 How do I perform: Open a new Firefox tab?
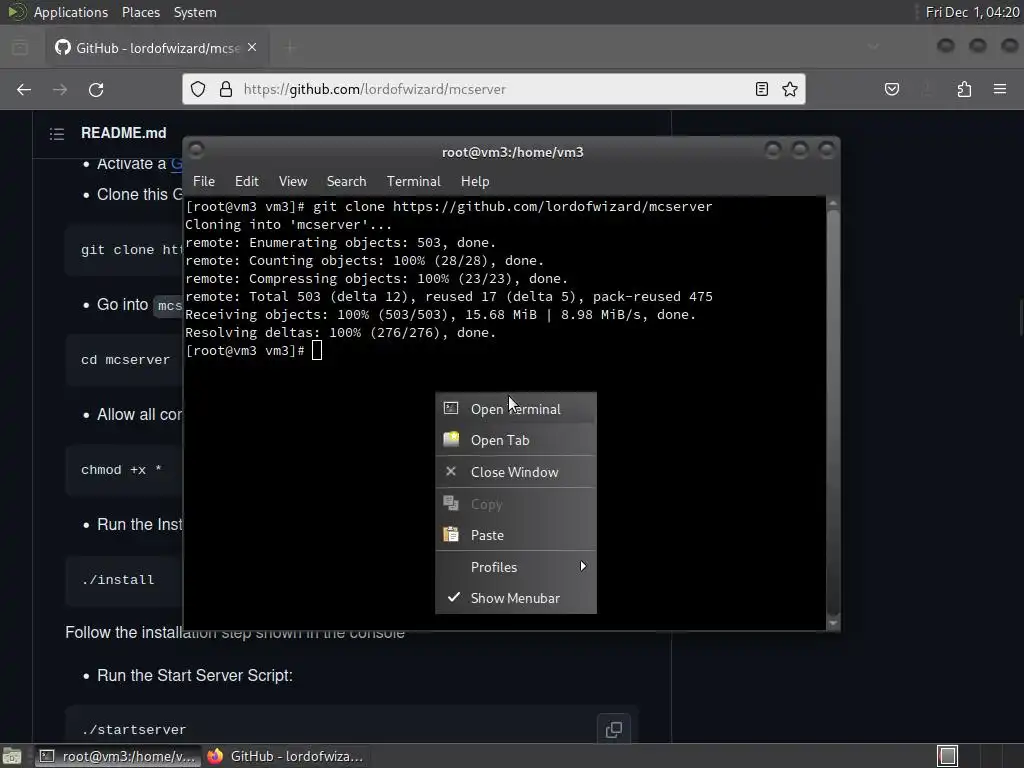coord(290,48)
